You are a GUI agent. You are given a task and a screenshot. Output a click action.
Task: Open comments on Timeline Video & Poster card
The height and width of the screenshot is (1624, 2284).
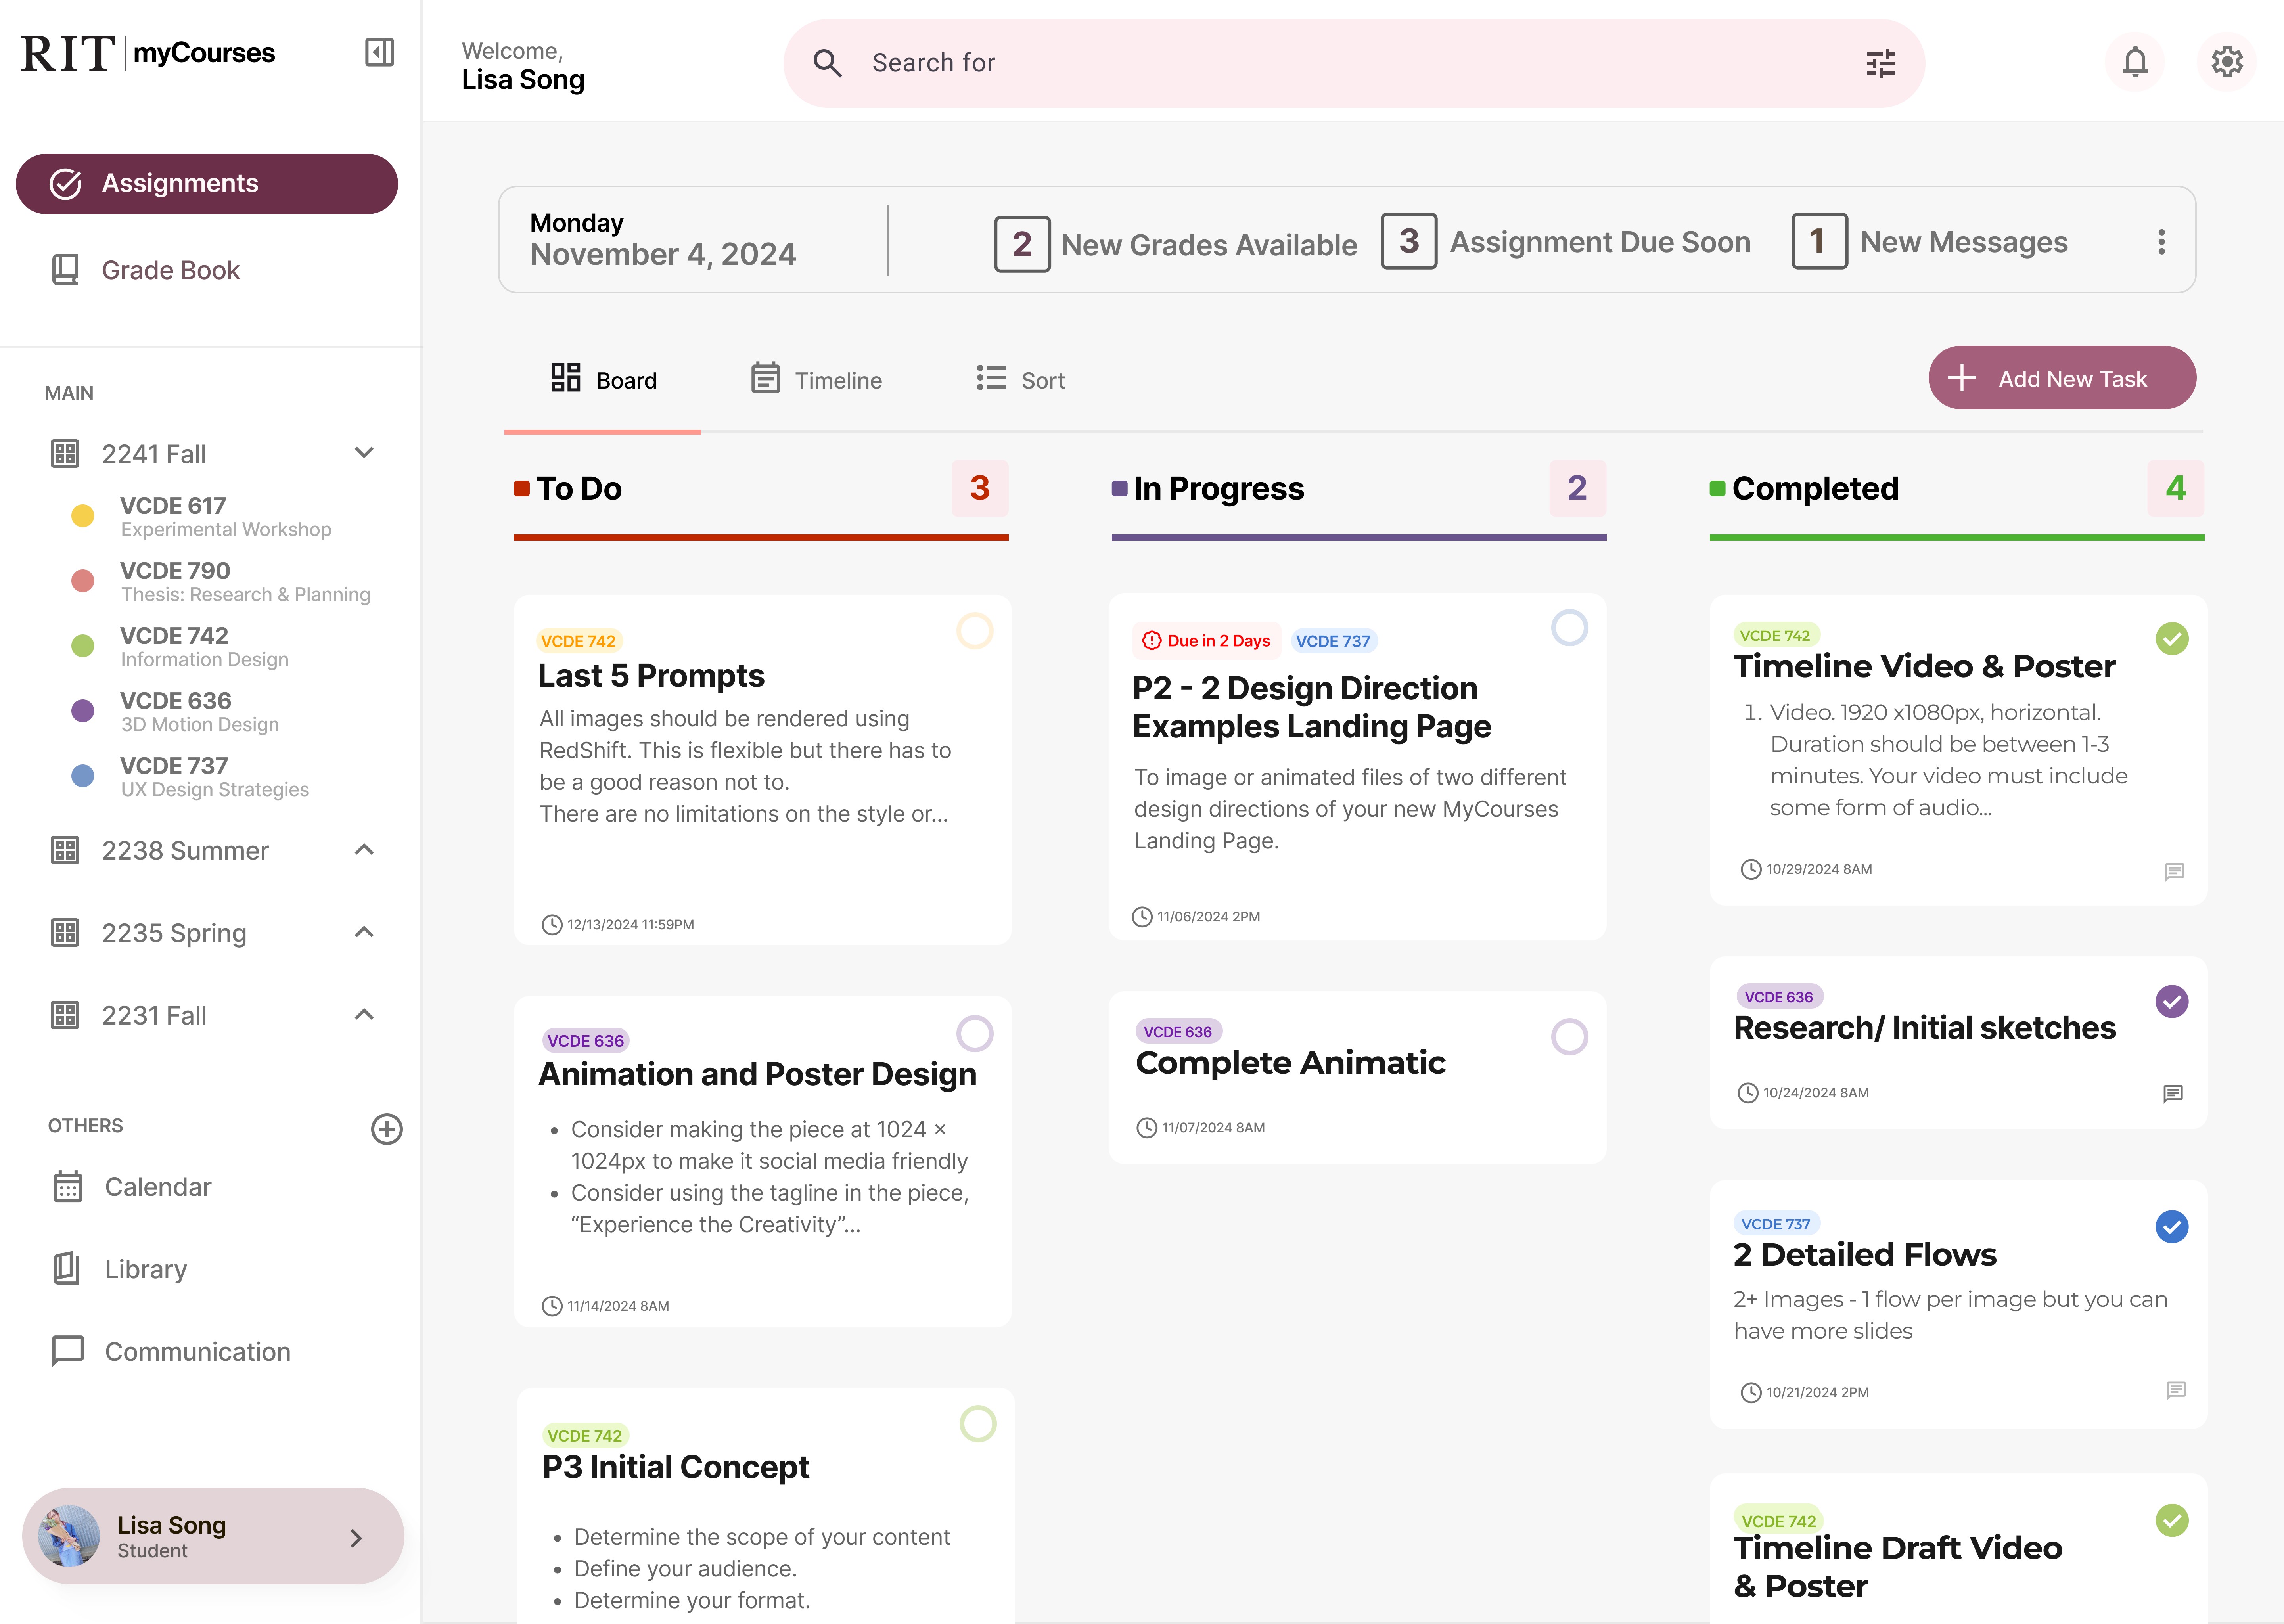(2174, 872)
